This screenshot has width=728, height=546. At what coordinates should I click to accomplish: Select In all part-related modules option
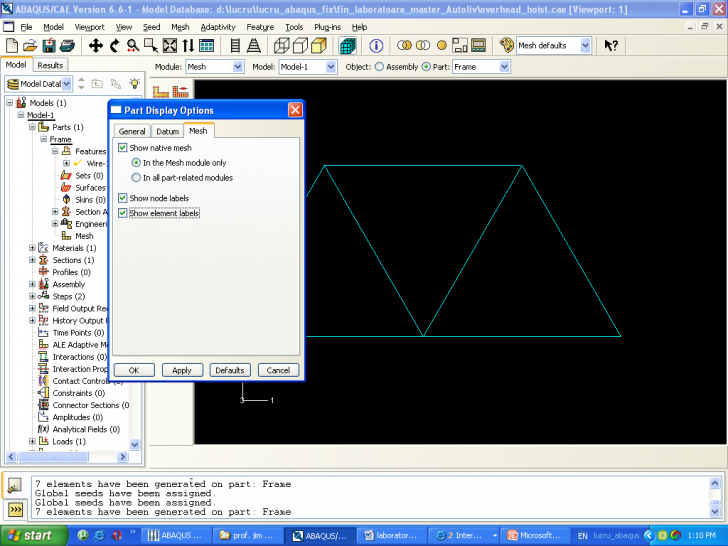click(x=137, y=178)
